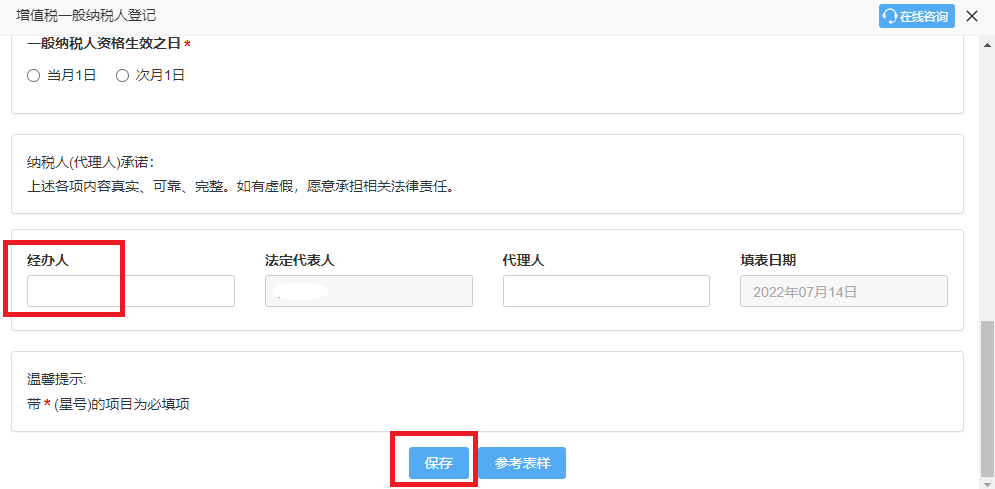Click the 带*(星号)的项目为必填项 note
The image size is (995, 489).
pos(109,404)
